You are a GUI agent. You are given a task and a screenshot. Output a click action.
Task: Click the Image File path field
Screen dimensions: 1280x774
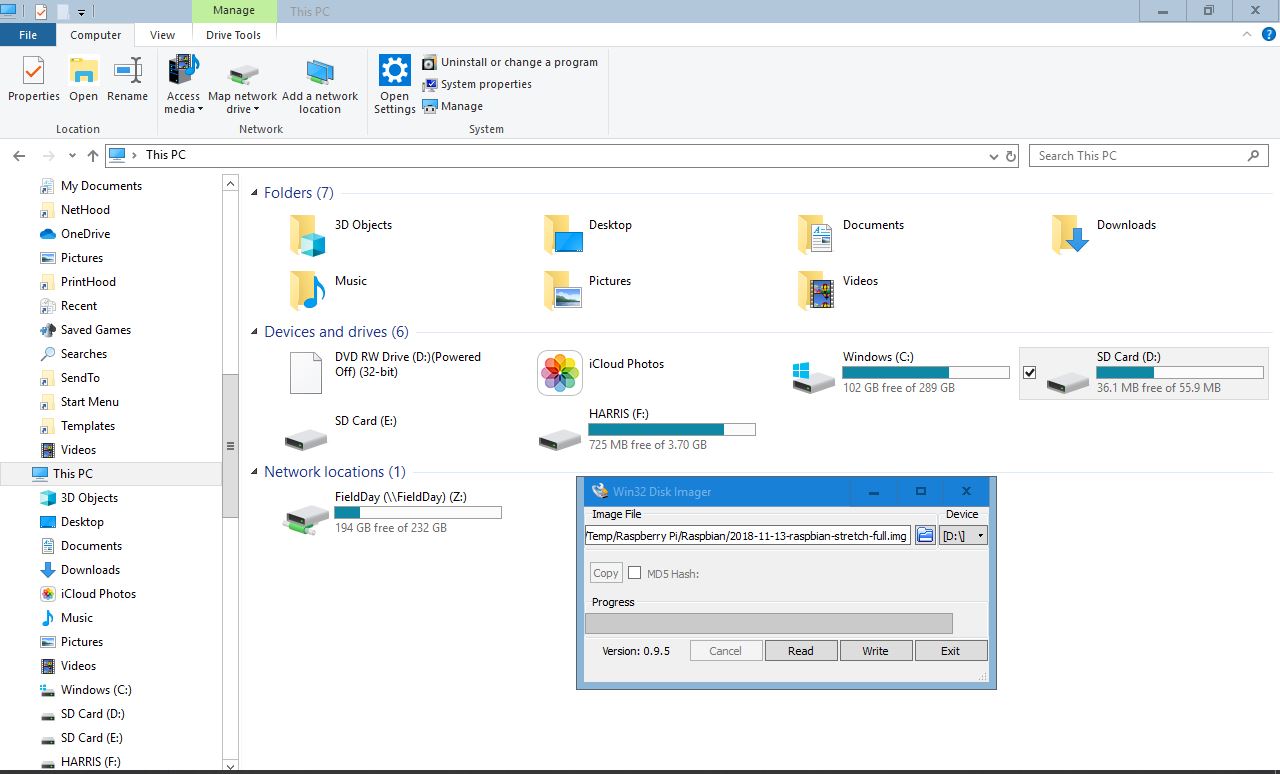(748, 535)
